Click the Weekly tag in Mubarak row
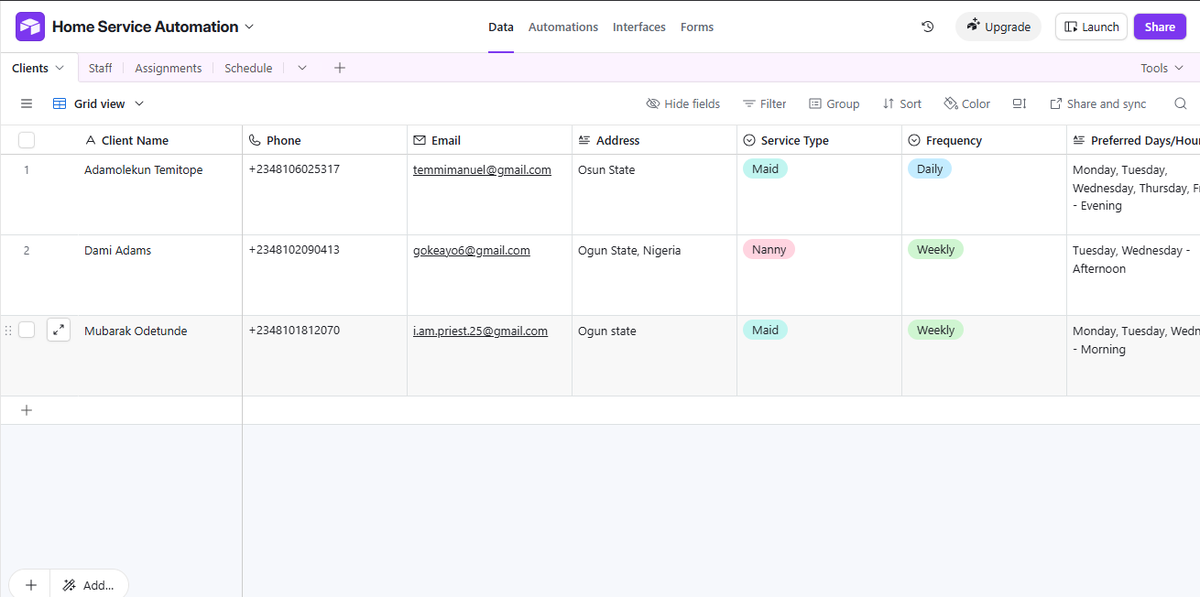The image size is (1200, 597). tap(936, 330)
